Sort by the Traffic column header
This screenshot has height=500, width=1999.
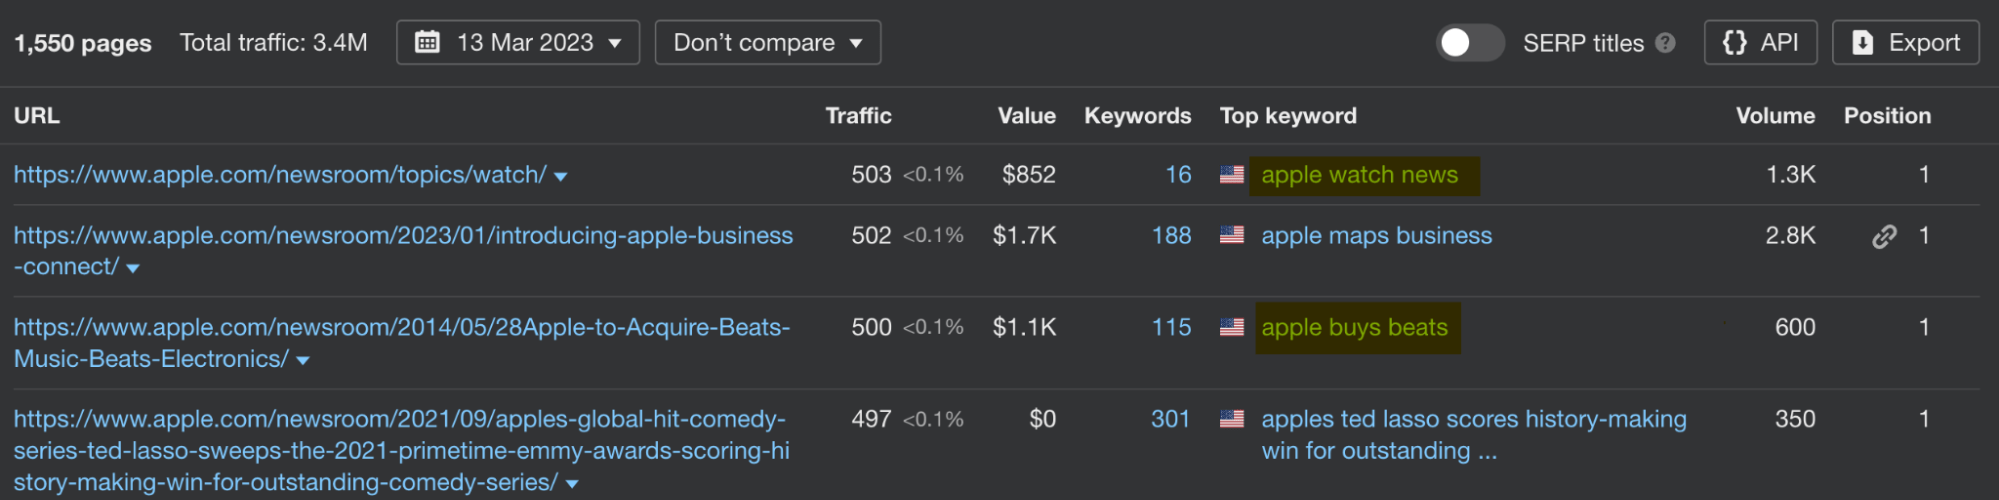point(858,116)
